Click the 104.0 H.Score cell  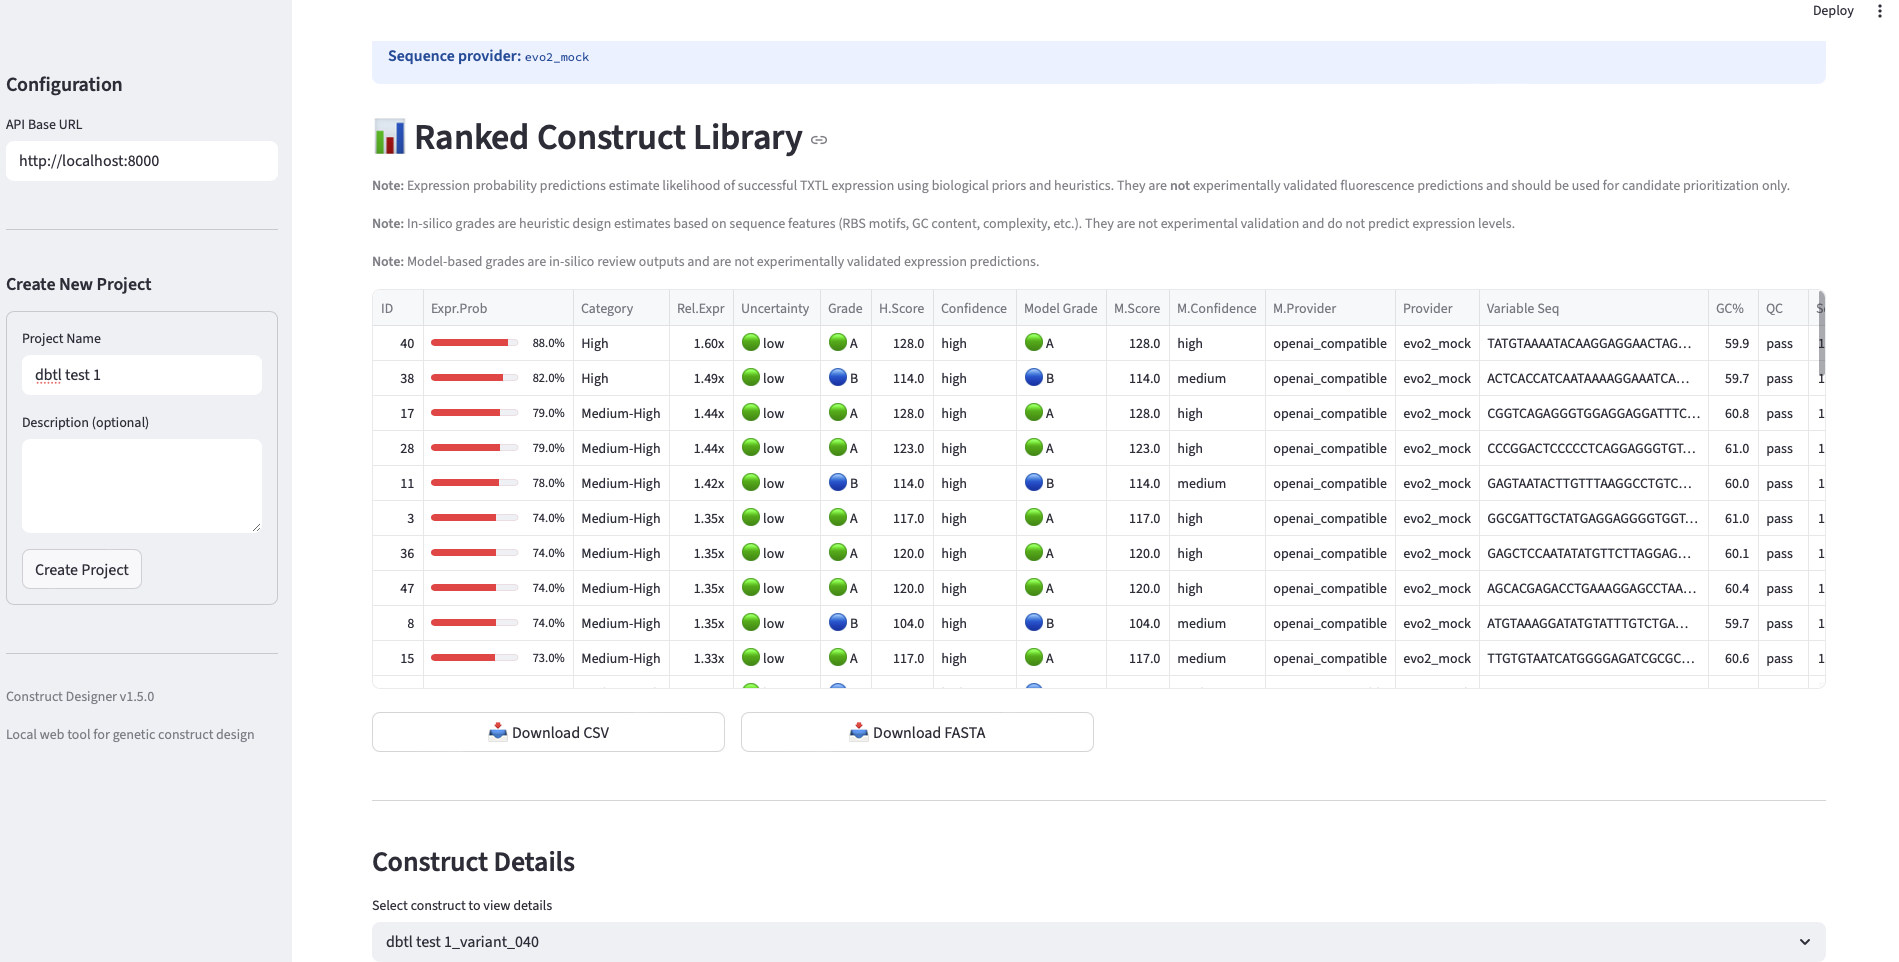coord(902,623)
